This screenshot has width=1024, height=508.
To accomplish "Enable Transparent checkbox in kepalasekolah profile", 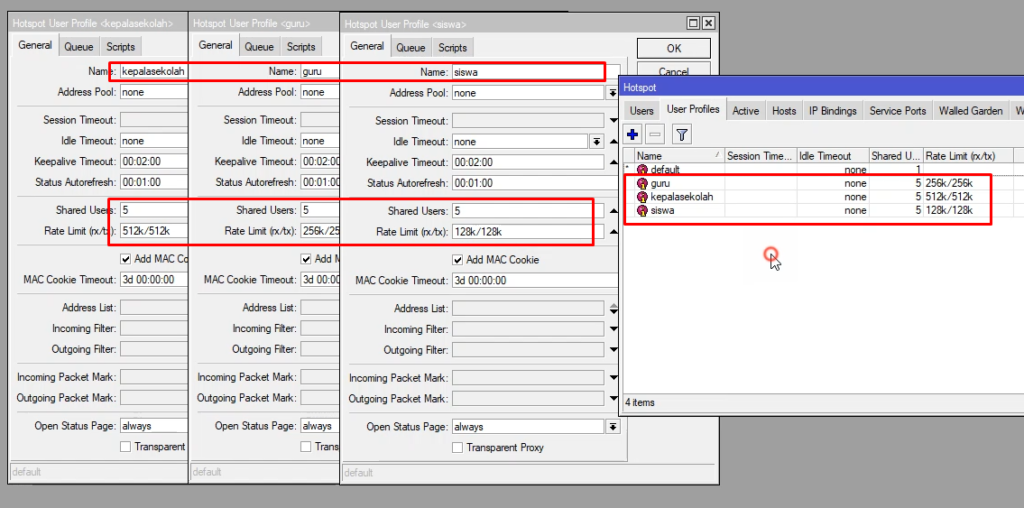I will pyautogui.click(x=125, y=447).
